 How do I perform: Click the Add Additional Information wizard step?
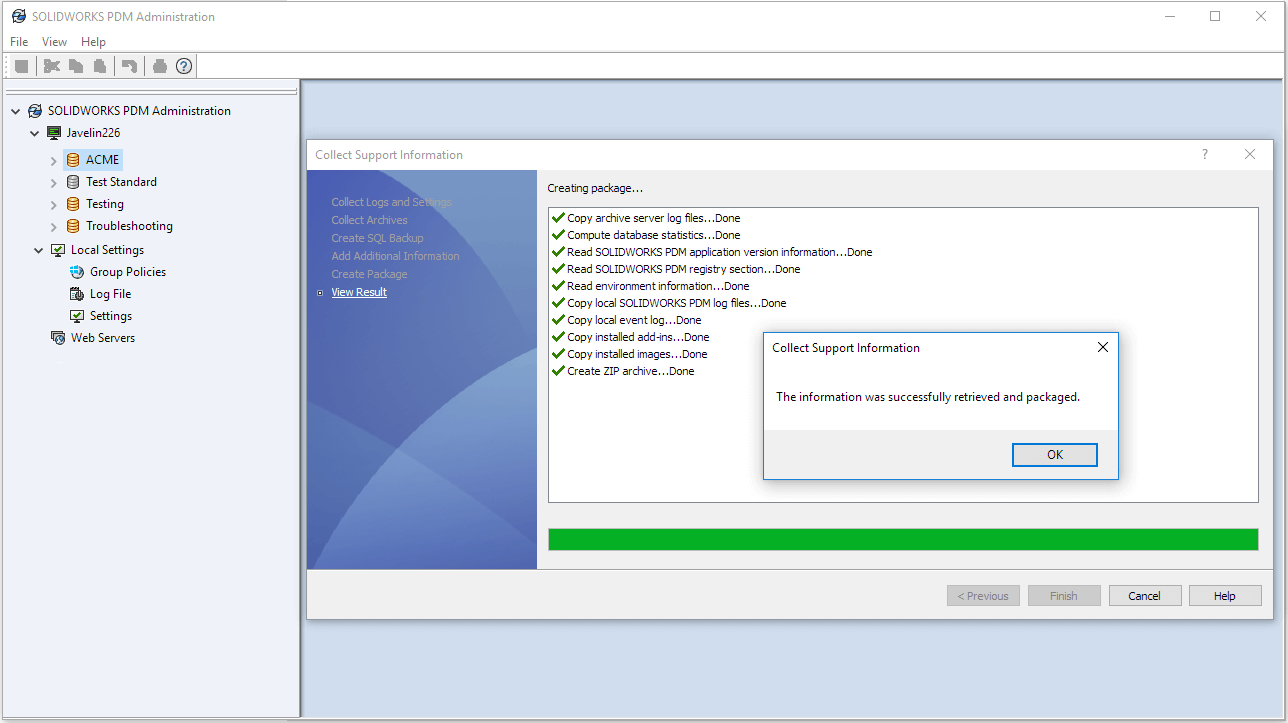395,256
